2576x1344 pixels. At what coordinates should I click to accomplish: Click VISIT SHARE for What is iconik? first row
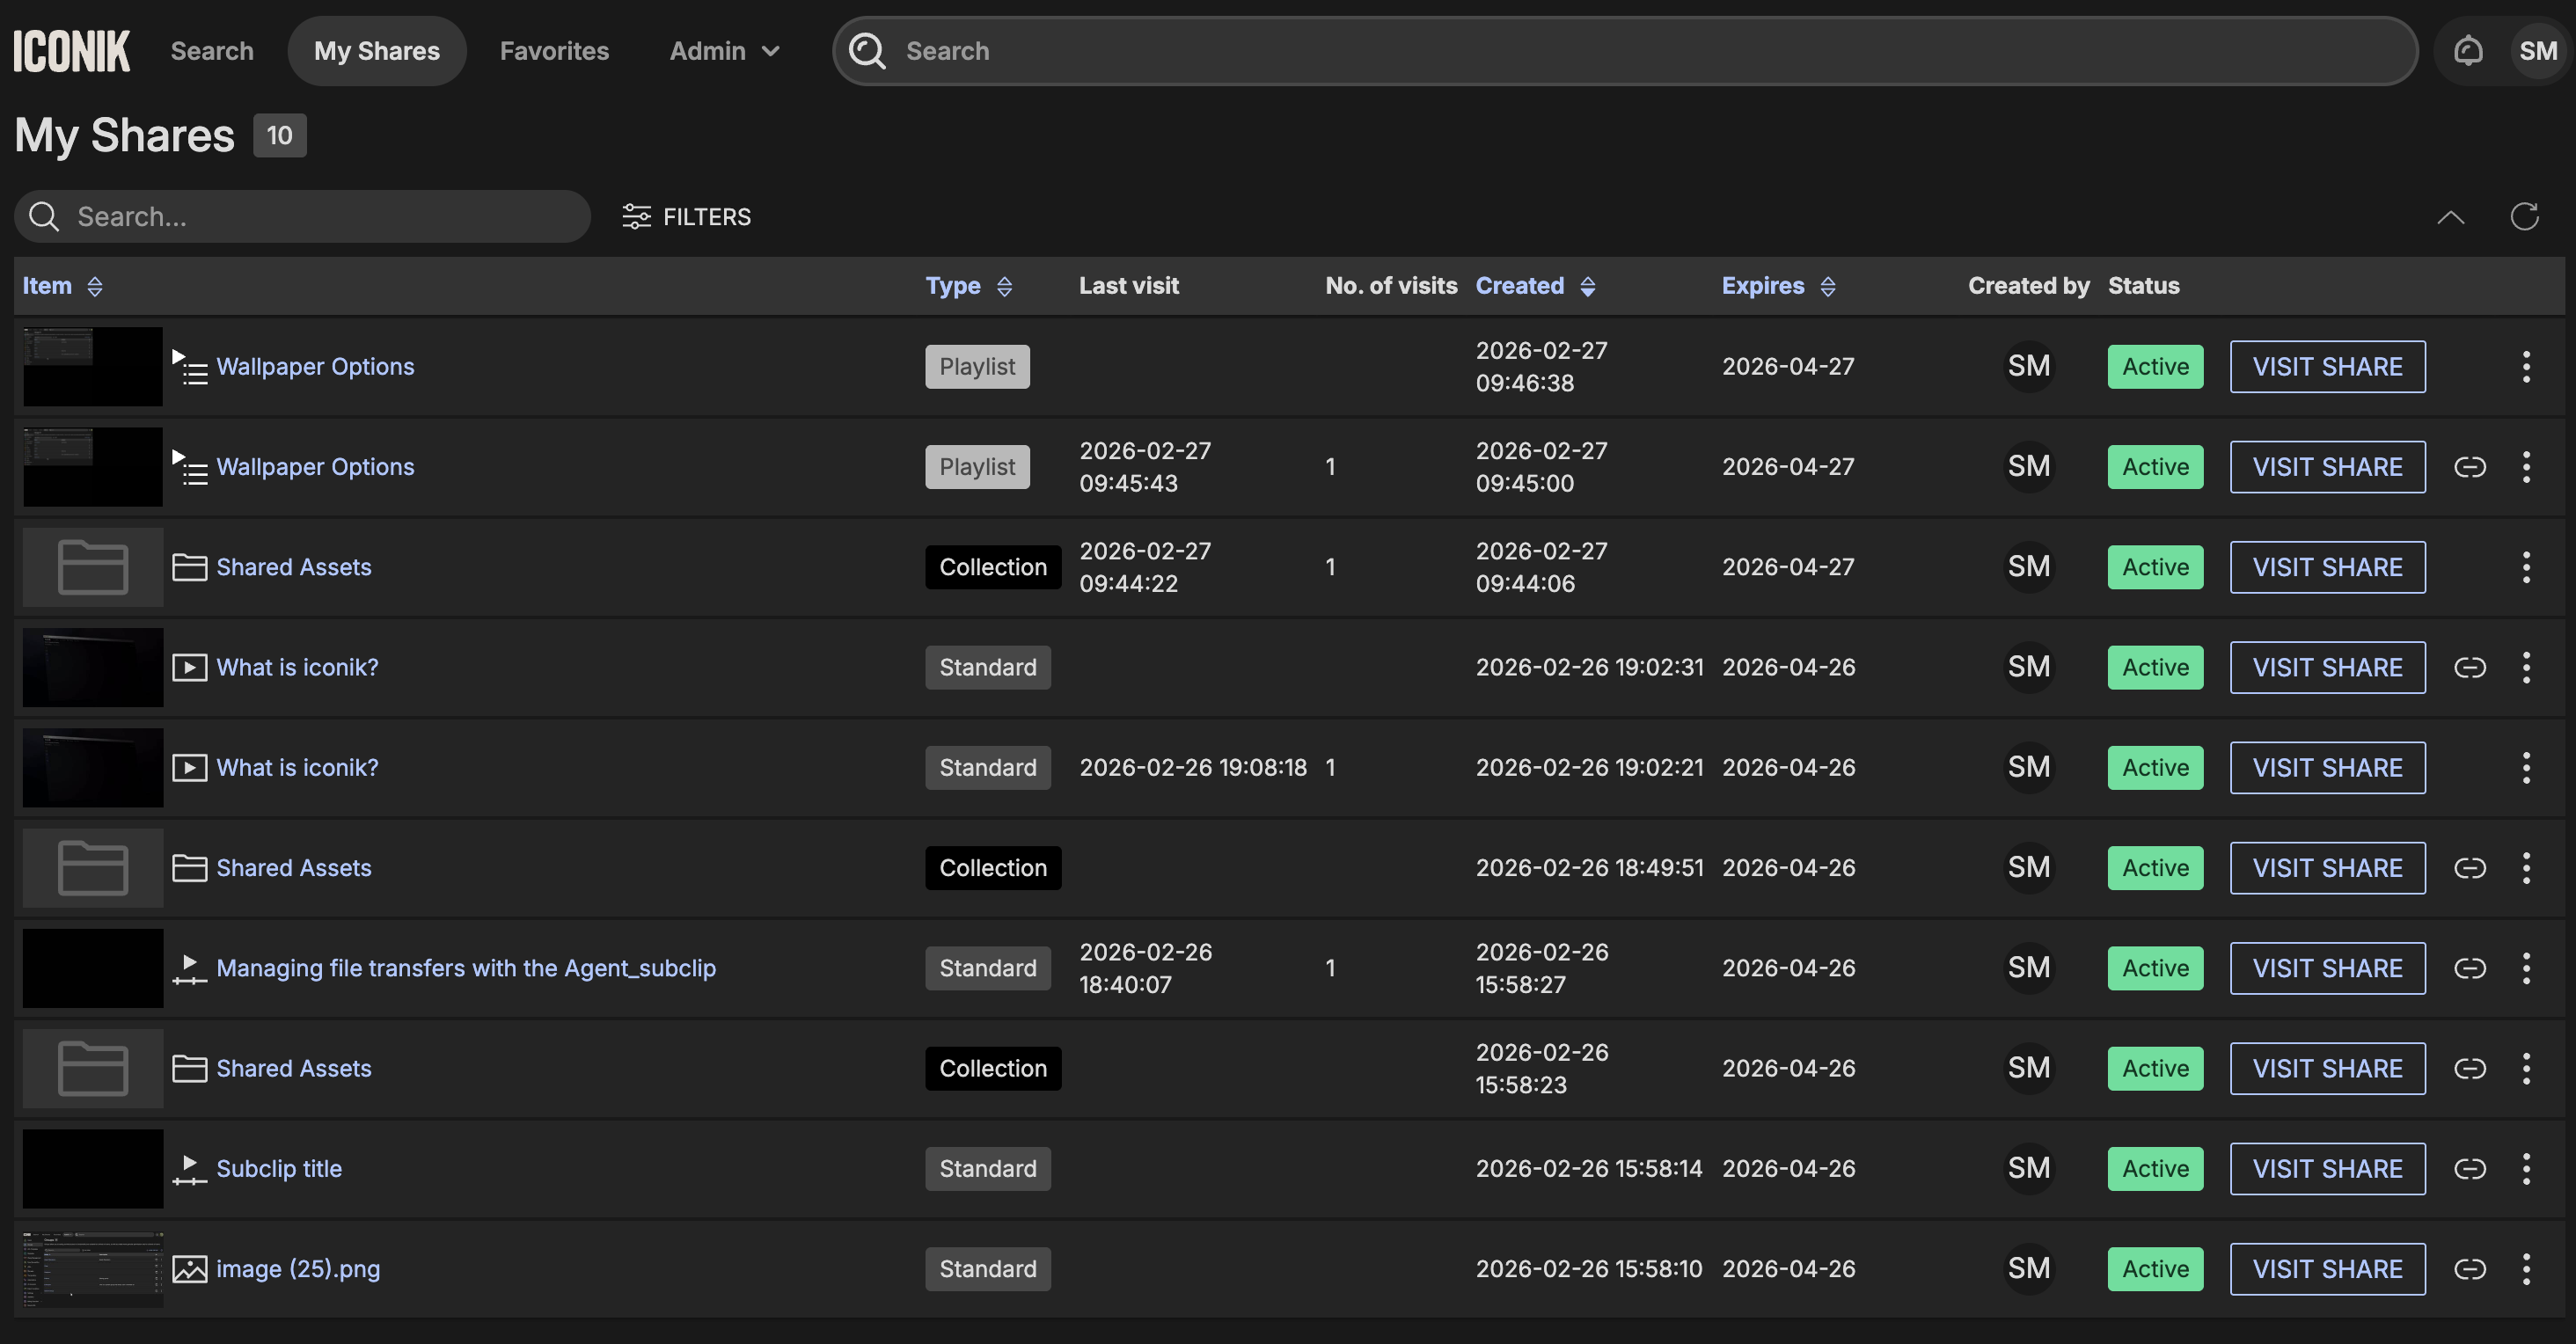click(x=2326, y=667)
